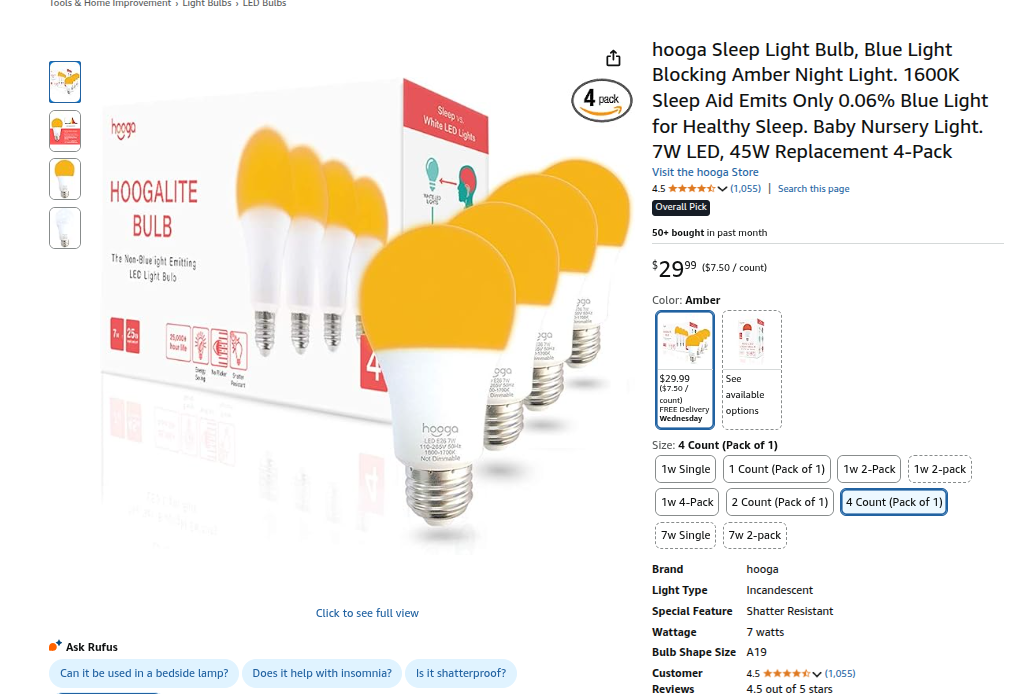
Task: Choose the 'See available options' color swatch
Action: (751, 370)
